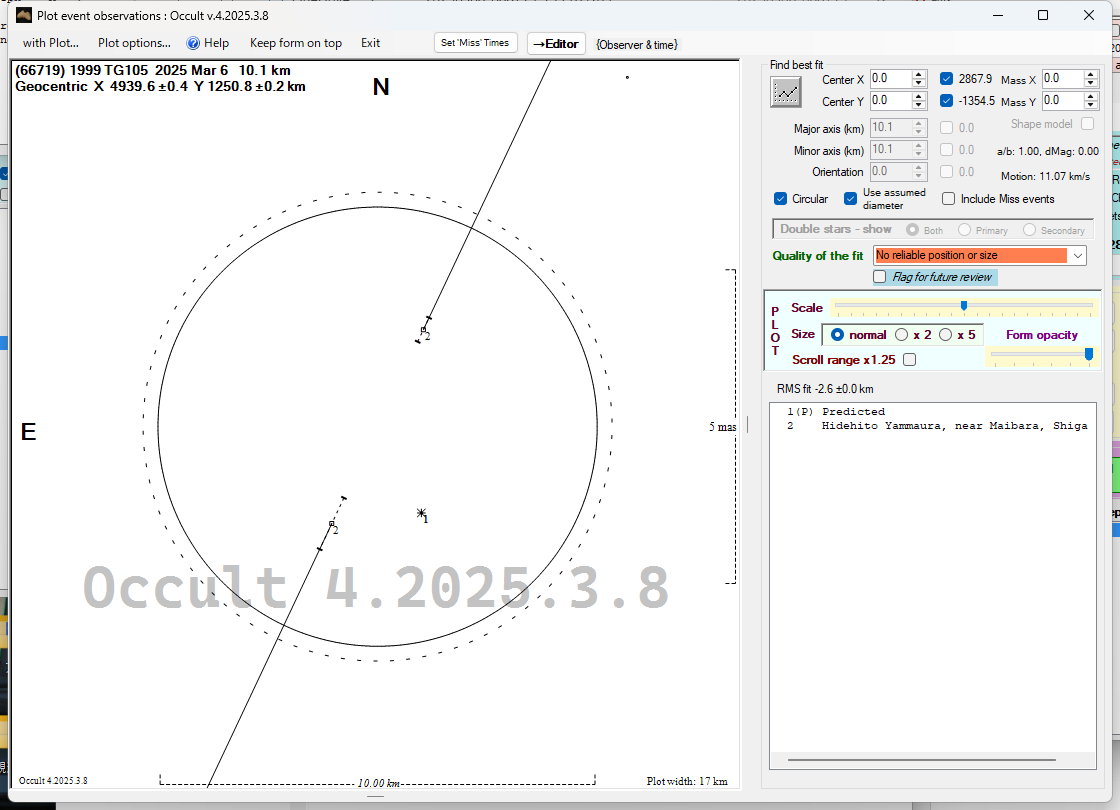This screenshot has height=810, width=1120.
Task: Click the Scale slider handle
Action: pos(963,306)
